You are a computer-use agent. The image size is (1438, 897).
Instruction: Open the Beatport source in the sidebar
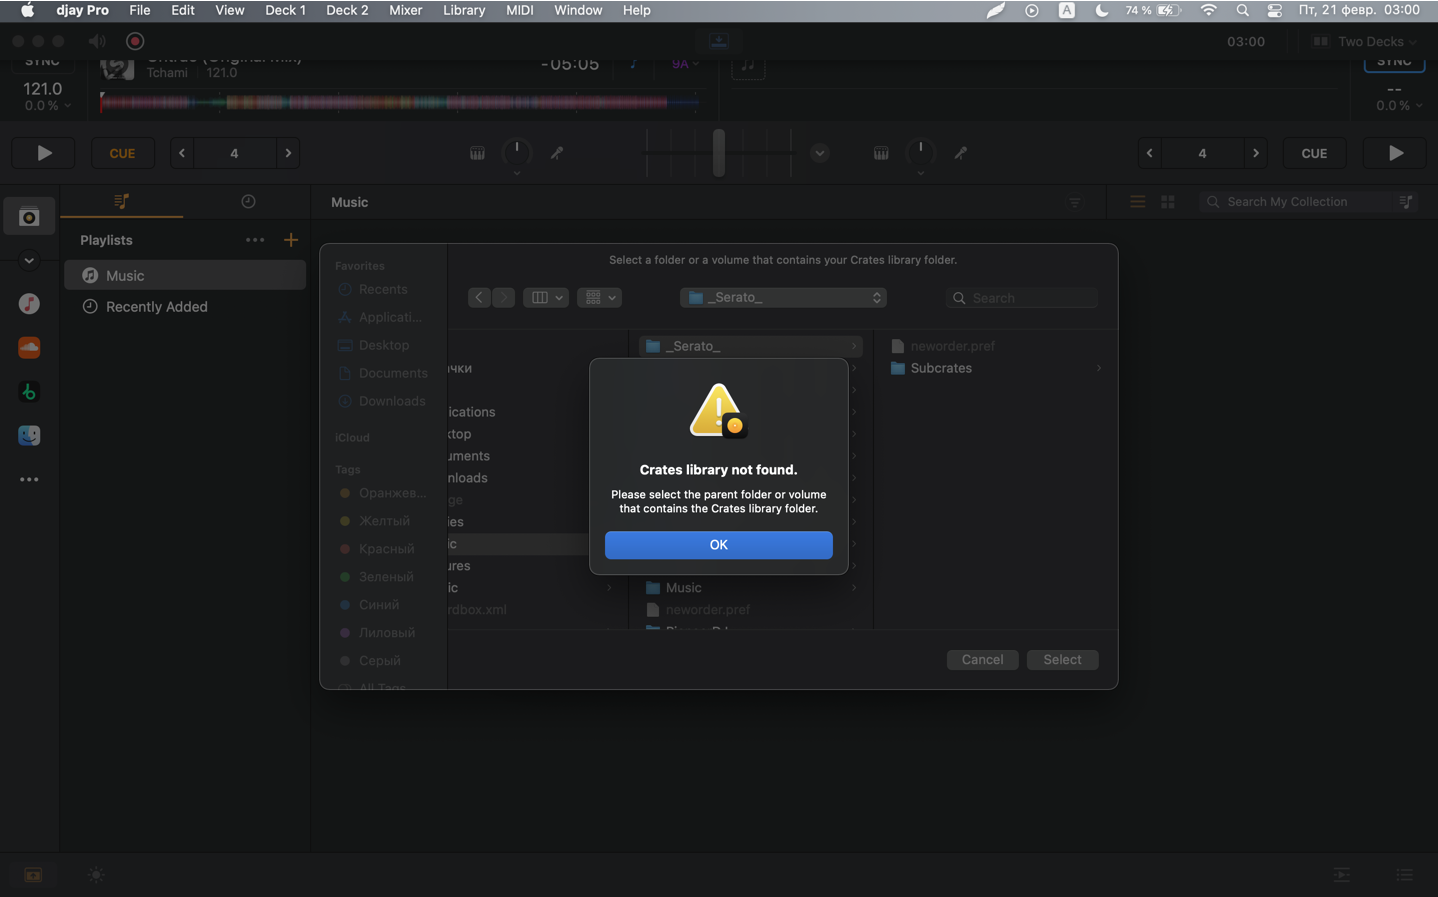29,392
